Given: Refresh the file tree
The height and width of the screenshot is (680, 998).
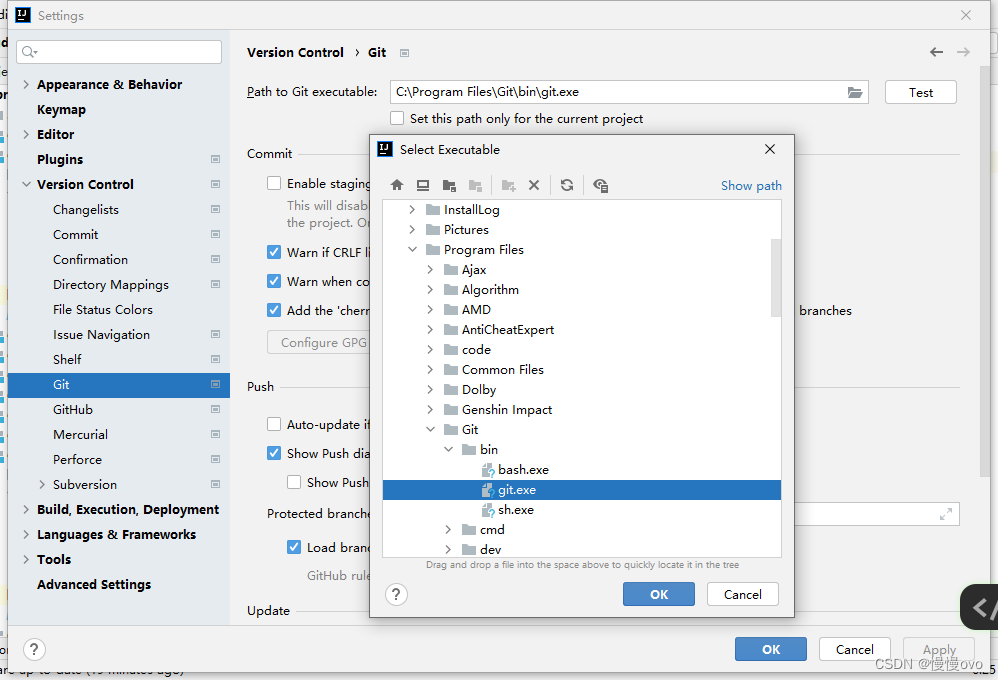Looking at the screenshot, I should coord(567,185).
